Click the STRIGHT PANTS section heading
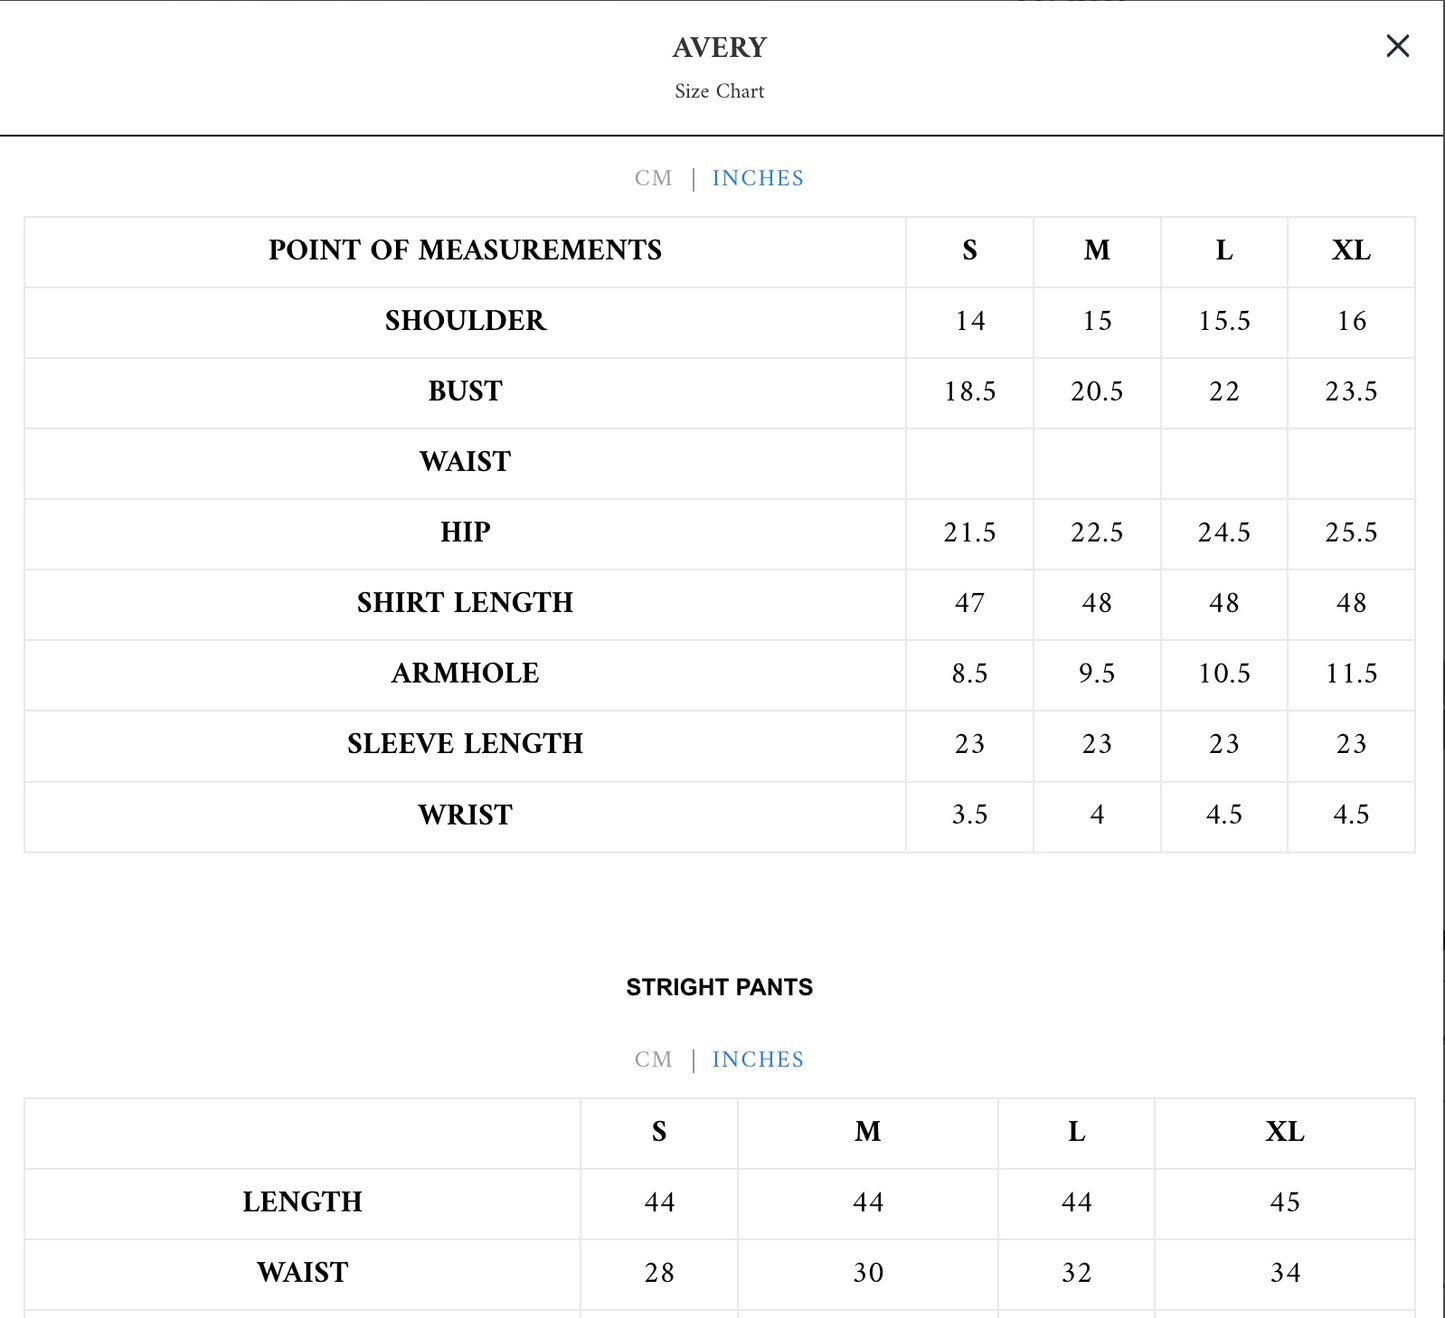 719,987
